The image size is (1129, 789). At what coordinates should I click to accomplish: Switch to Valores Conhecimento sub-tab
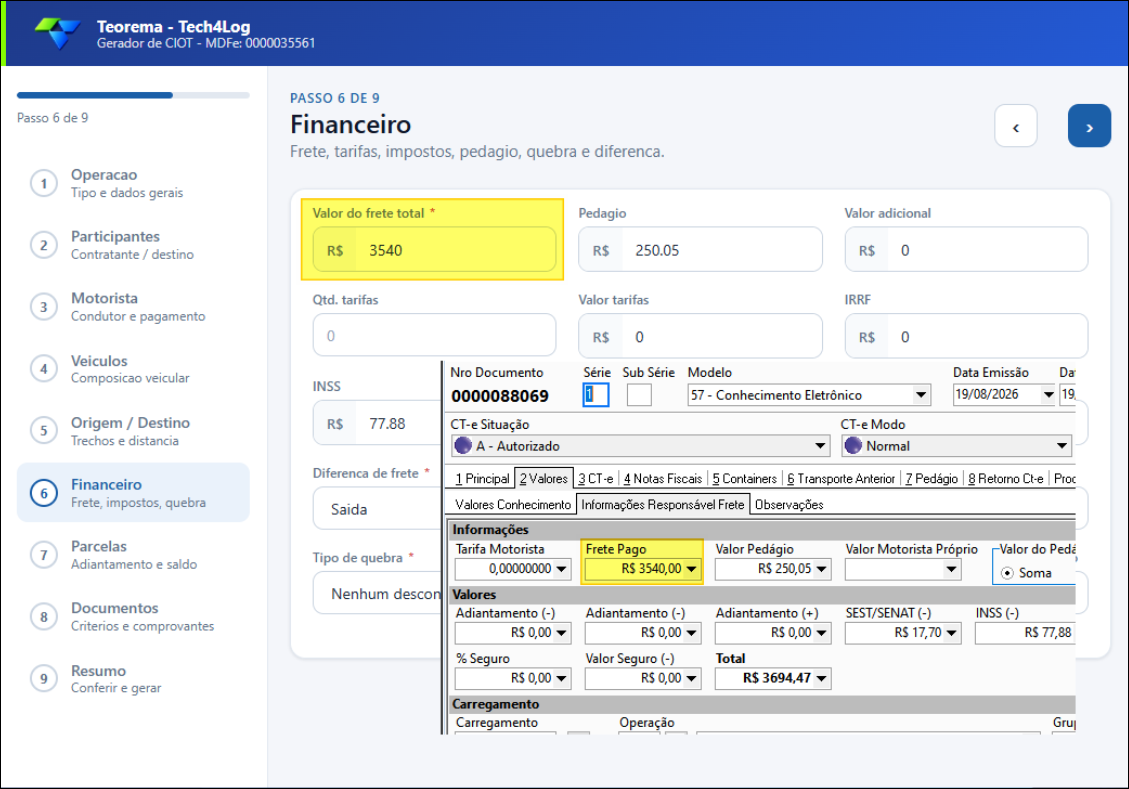pyautogui.click(x=513, y=505)
